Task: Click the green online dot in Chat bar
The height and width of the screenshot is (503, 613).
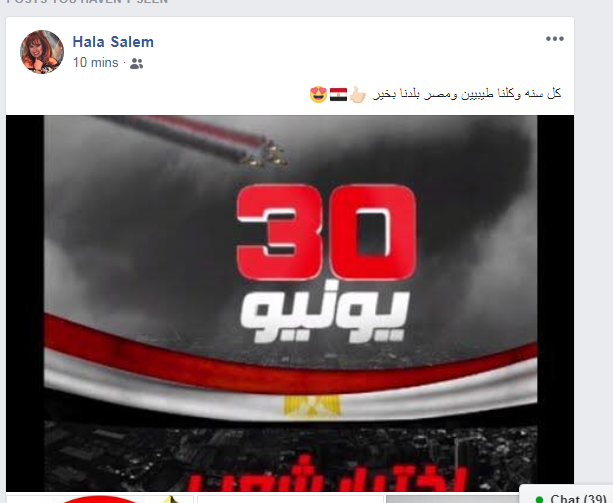Action: pyautogui.click(x=540, y=499)
